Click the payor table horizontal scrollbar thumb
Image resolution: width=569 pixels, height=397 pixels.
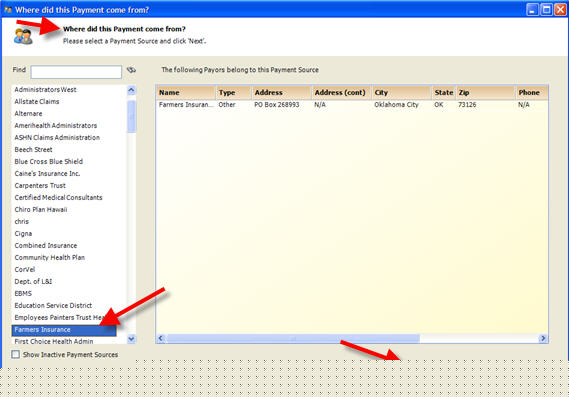293,339
